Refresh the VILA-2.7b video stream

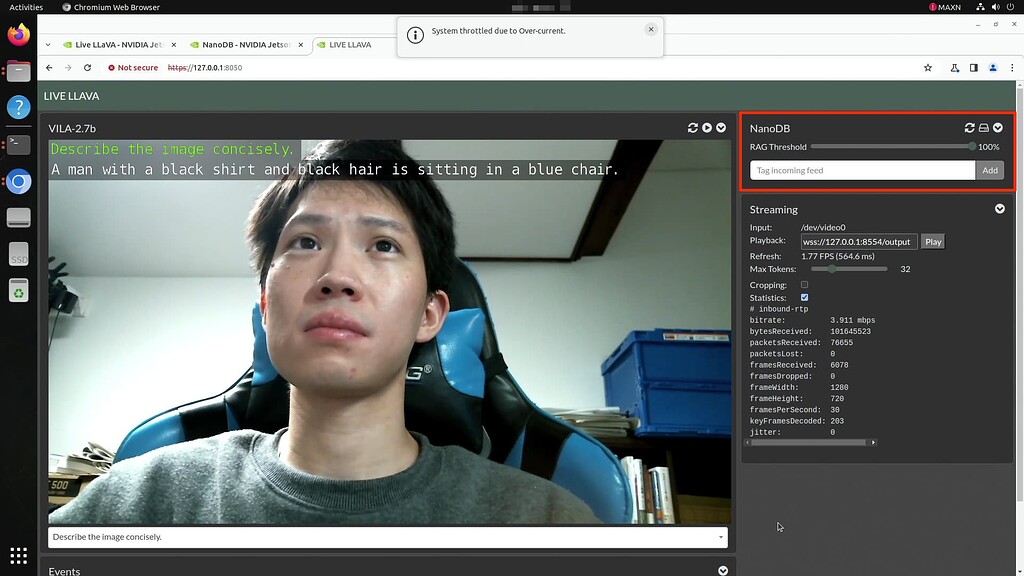[693, 128]
